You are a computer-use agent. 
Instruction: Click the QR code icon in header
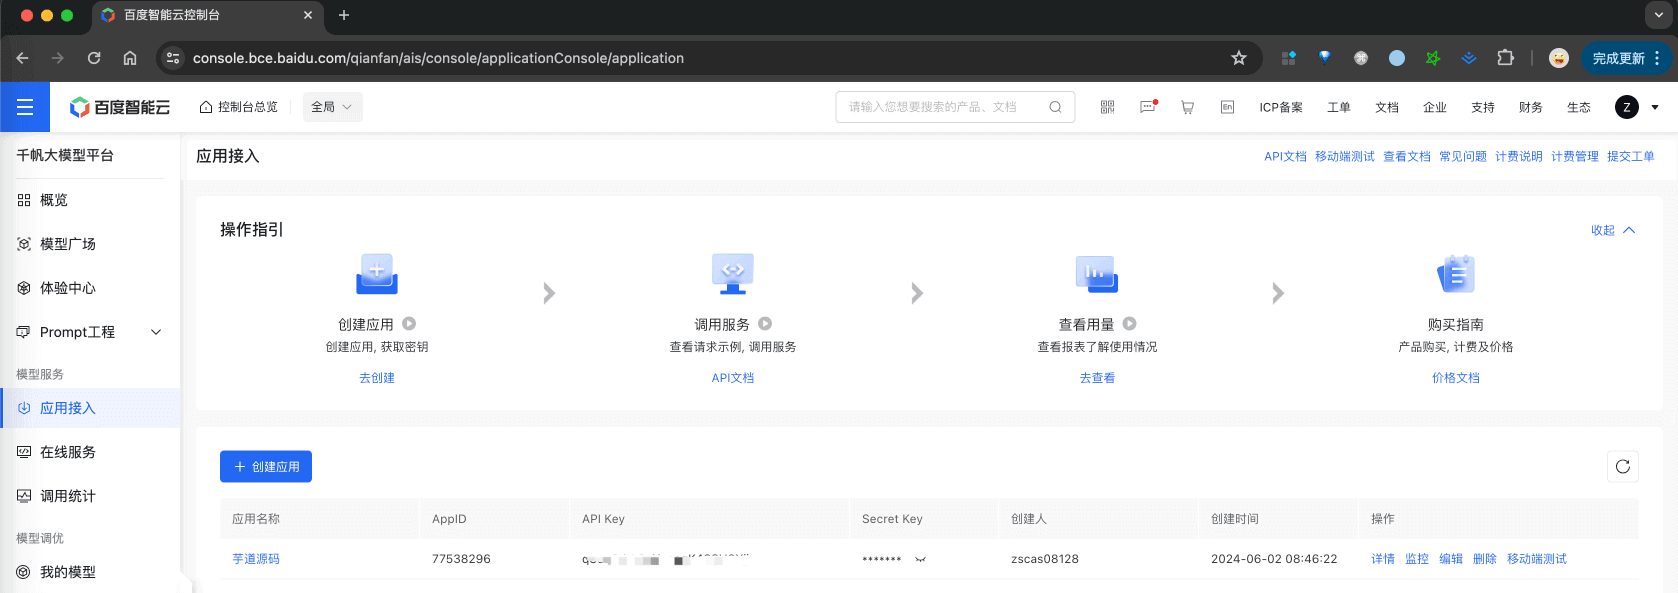coord(1107,107)
